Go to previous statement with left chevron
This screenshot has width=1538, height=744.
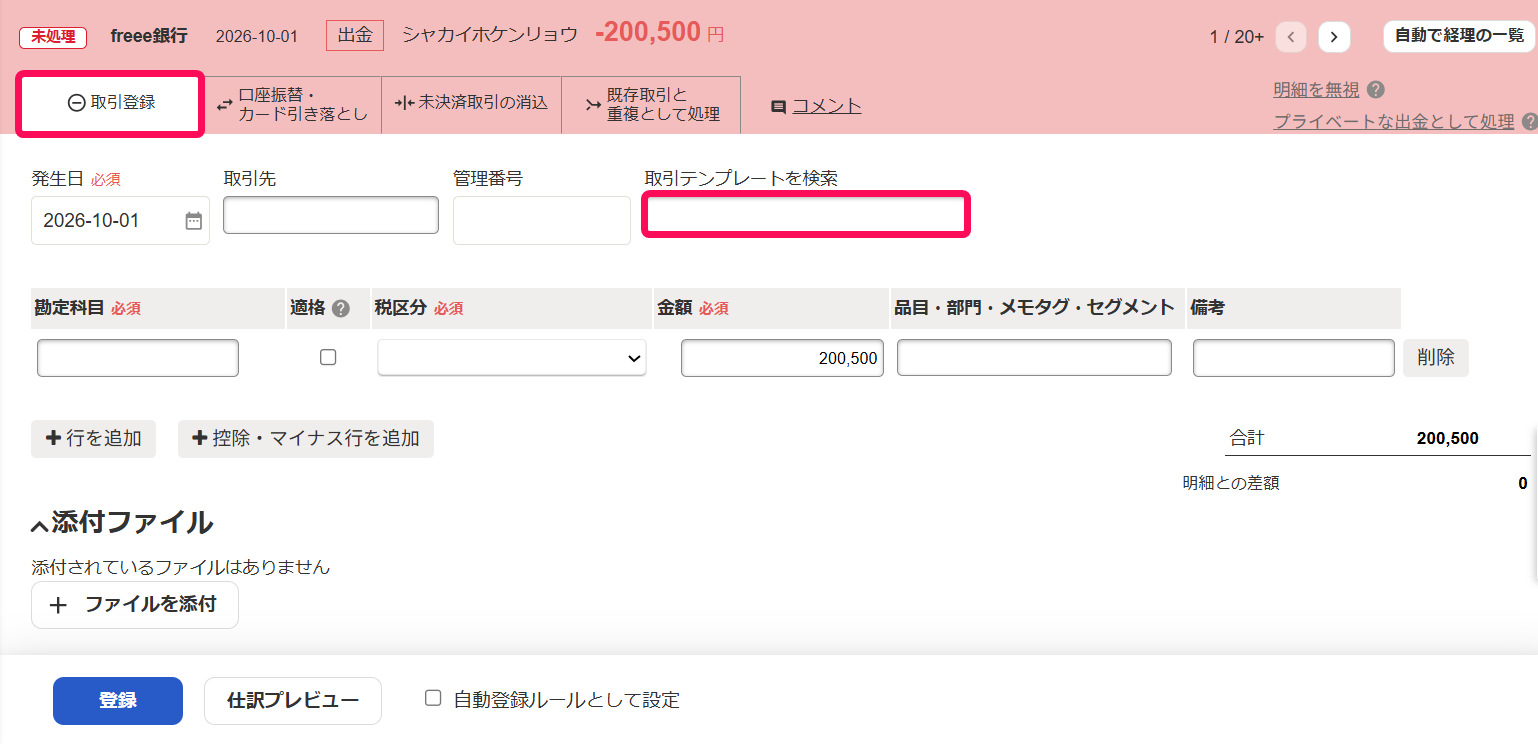tap(1291, 37)
